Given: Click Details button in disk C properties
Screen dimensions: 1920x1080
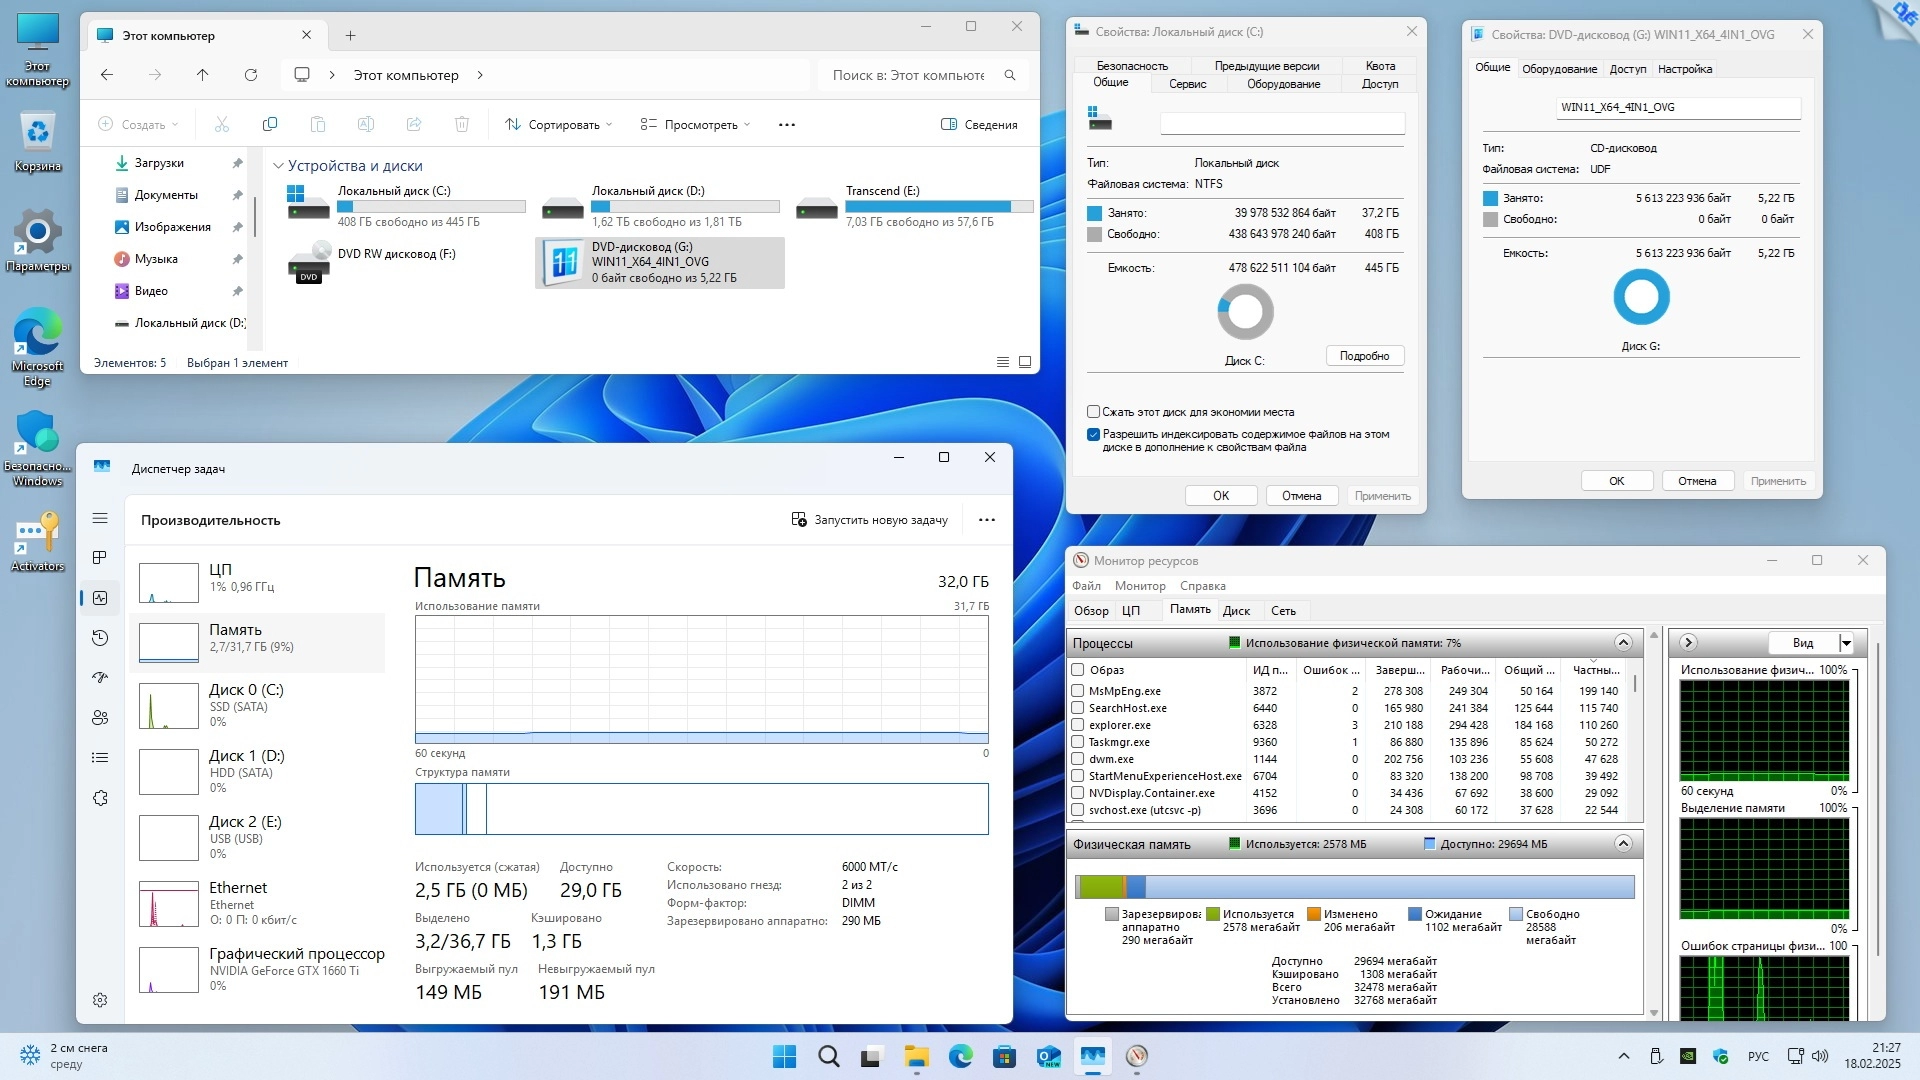Looking at the screenshot, I should click(1364, 356).
